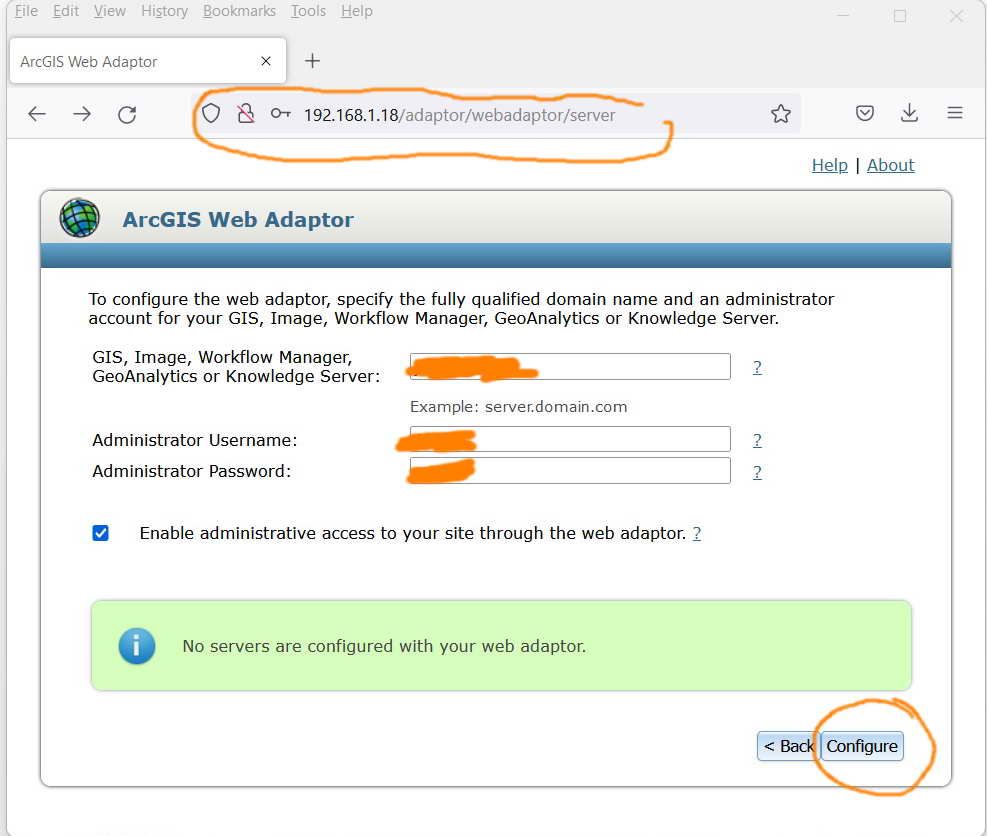The image size is (987, 836).
Task: Click the ArcGIS globe logo
Action: point(79,218)
